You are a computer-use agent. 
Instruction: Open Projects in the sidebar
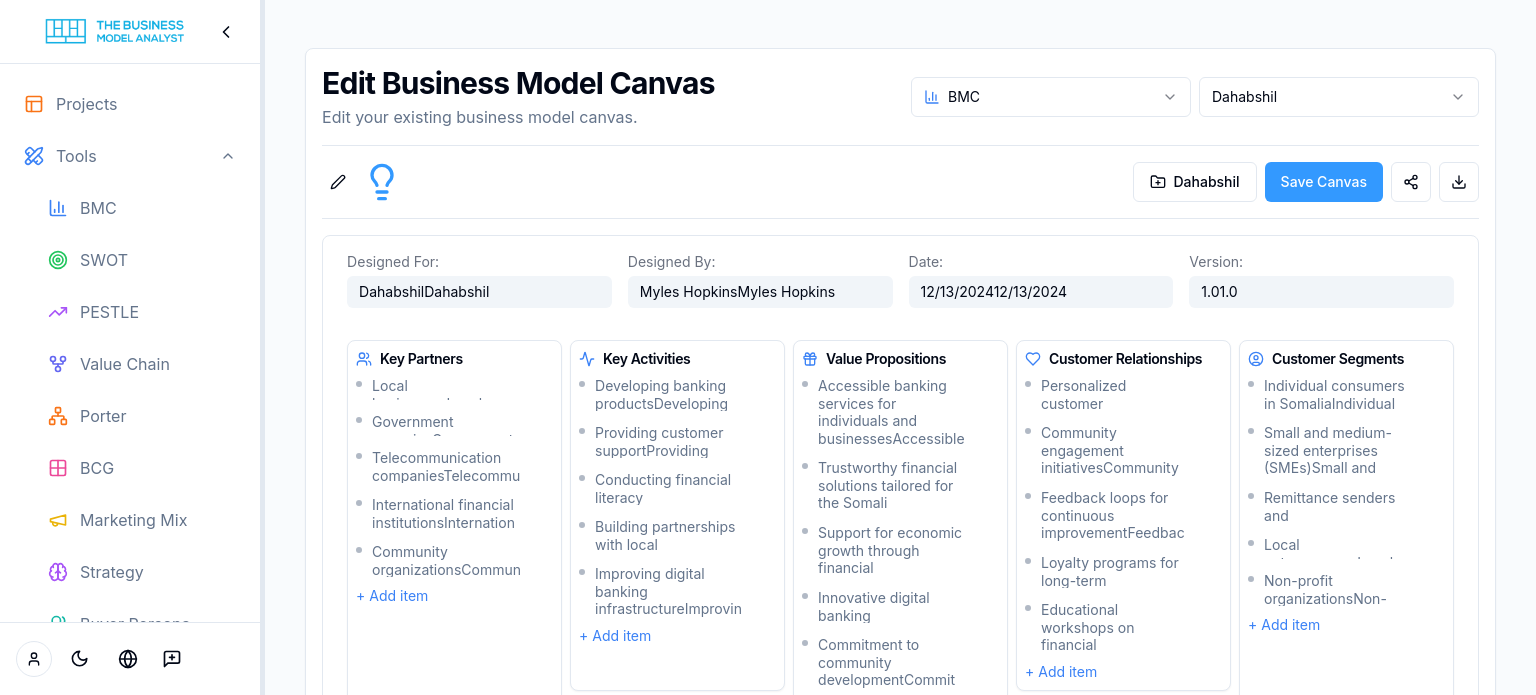tap(86, 104)
